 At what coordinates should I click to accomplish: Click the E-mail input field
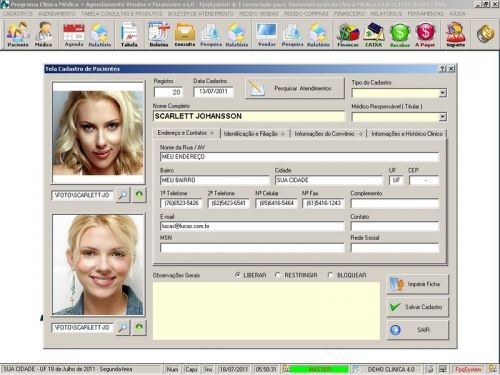coord(252,226)
